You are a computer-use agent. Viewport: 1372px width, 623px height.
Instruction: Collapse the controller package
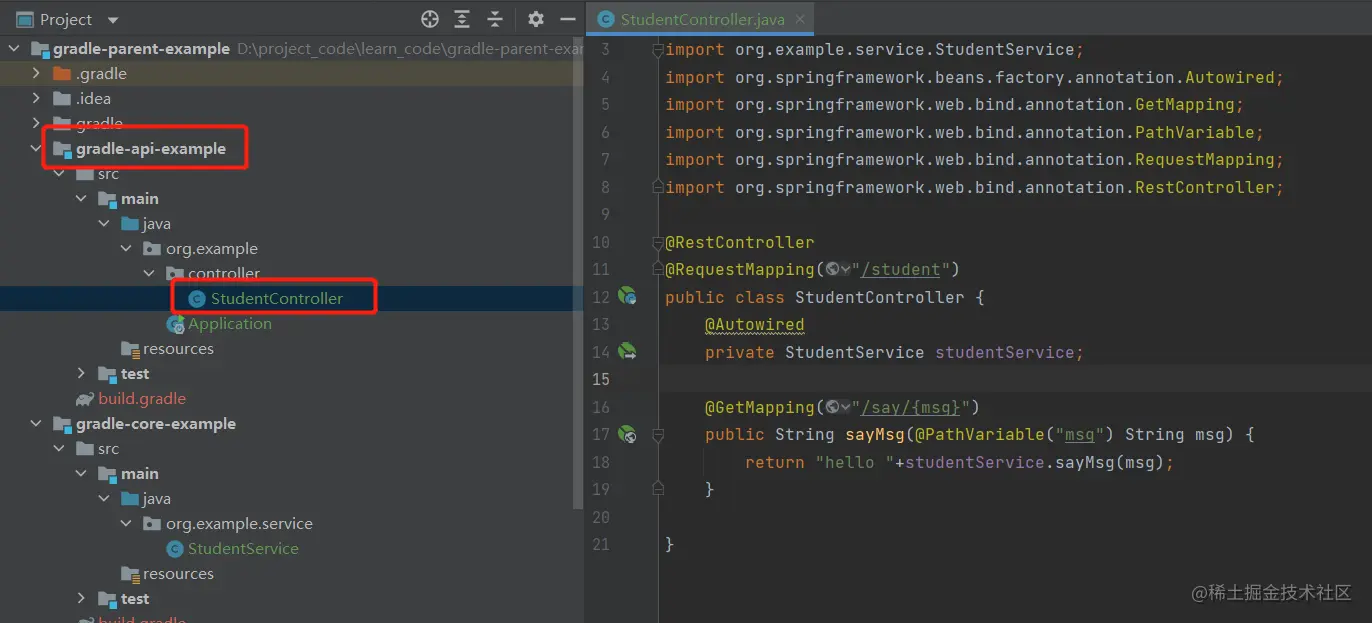149,273
